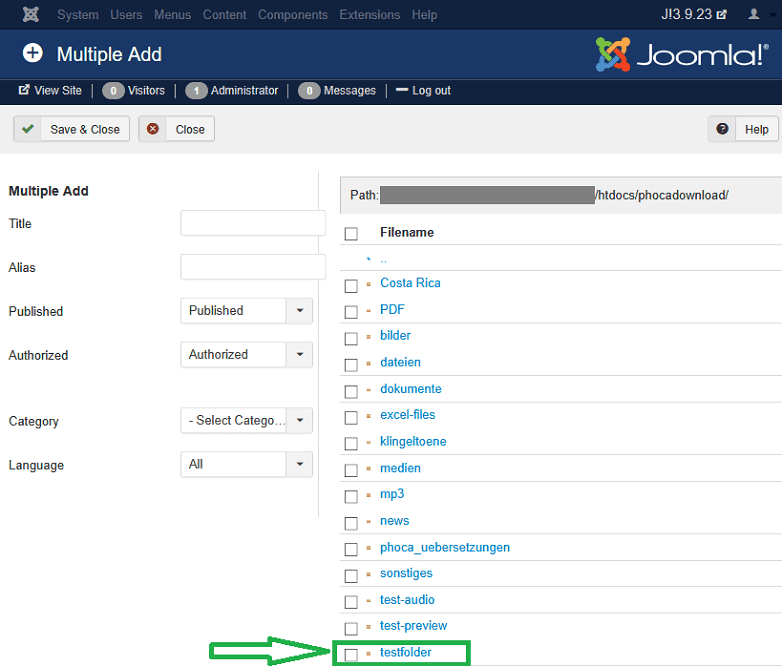The height and width of the screenshot is (666, 782).
Task: Click the red X Close icon
Action: tap(153, 129)
